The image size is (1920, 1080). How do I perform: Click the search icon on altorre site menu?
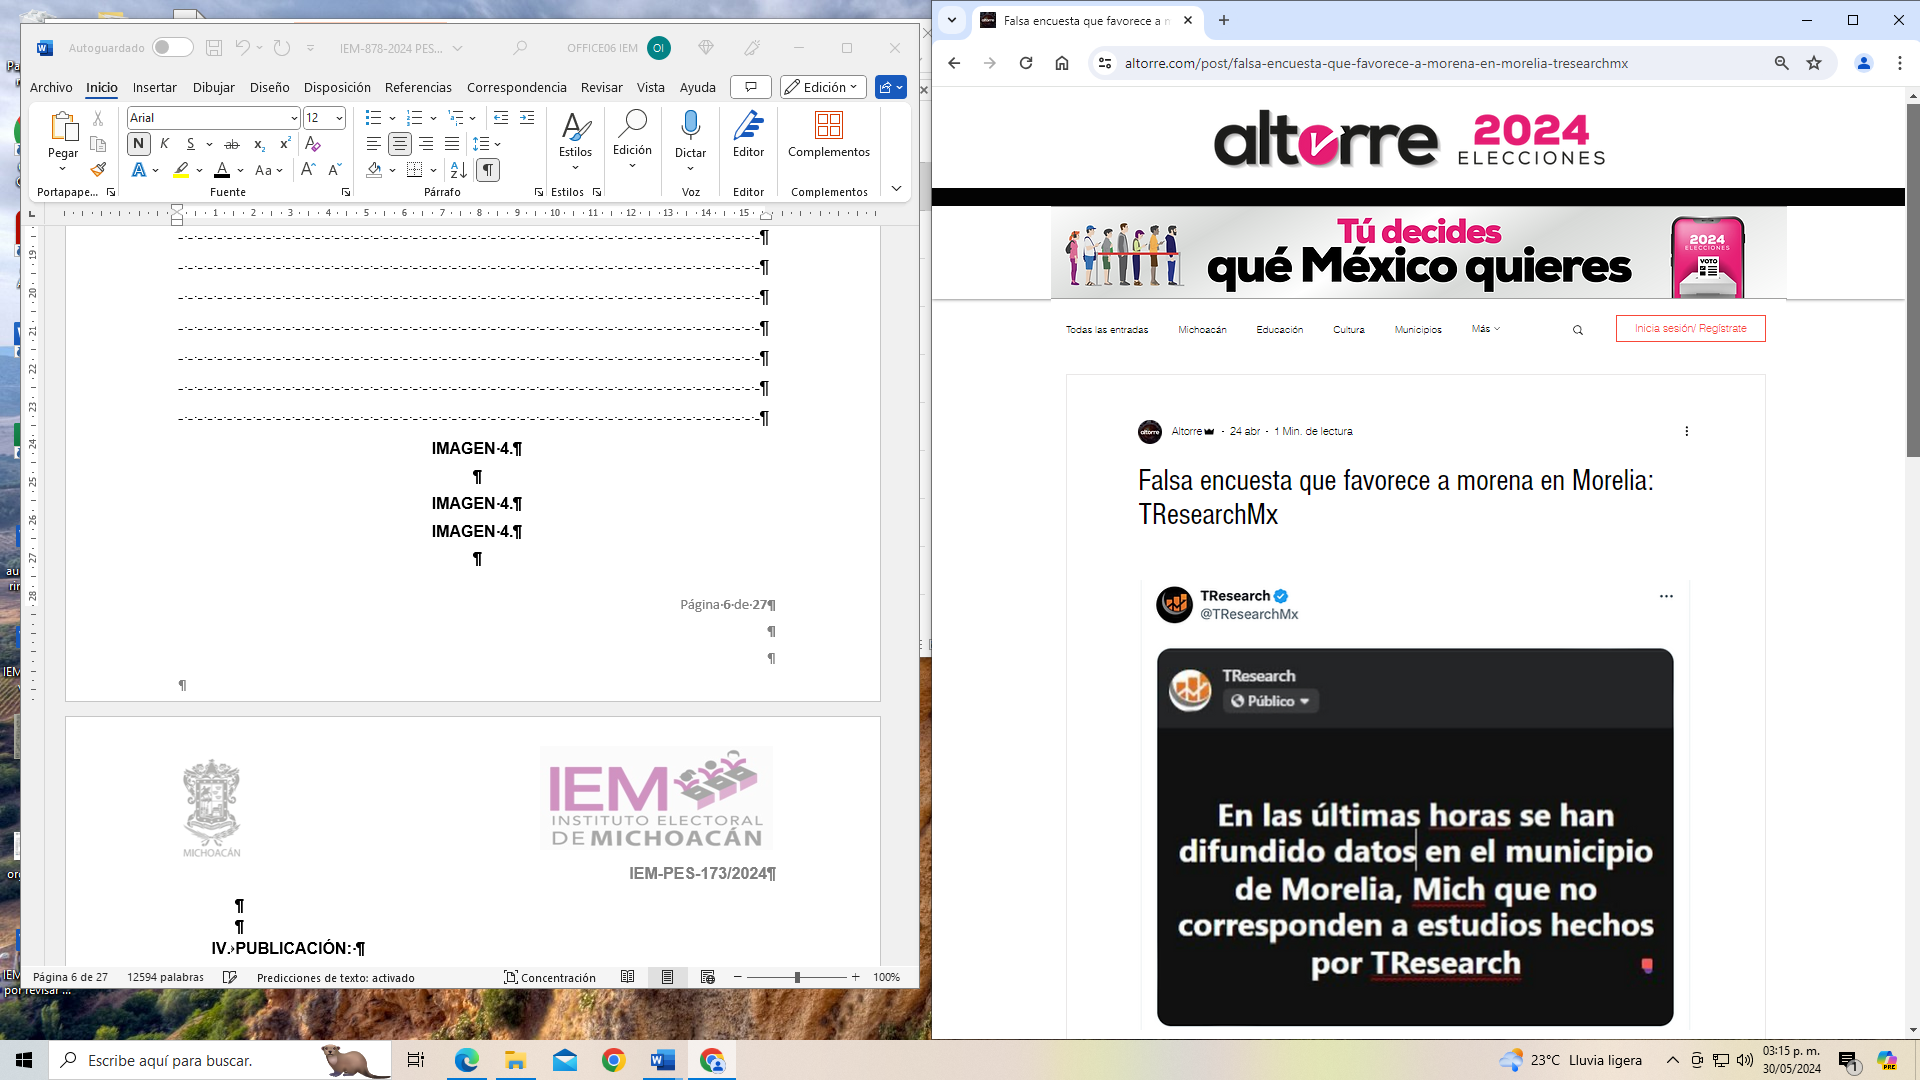(1578, 330)
